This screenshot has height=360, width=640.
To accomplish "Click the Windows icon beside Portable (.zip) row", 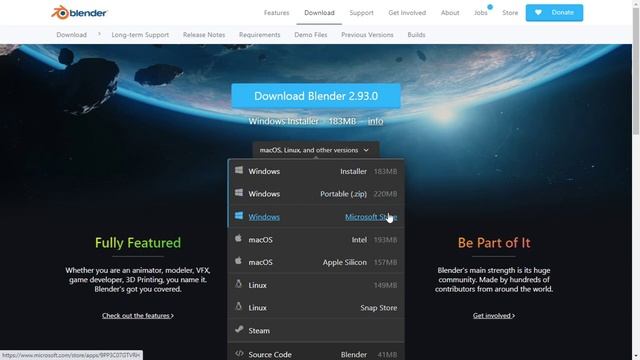I will tap(239, 193).
